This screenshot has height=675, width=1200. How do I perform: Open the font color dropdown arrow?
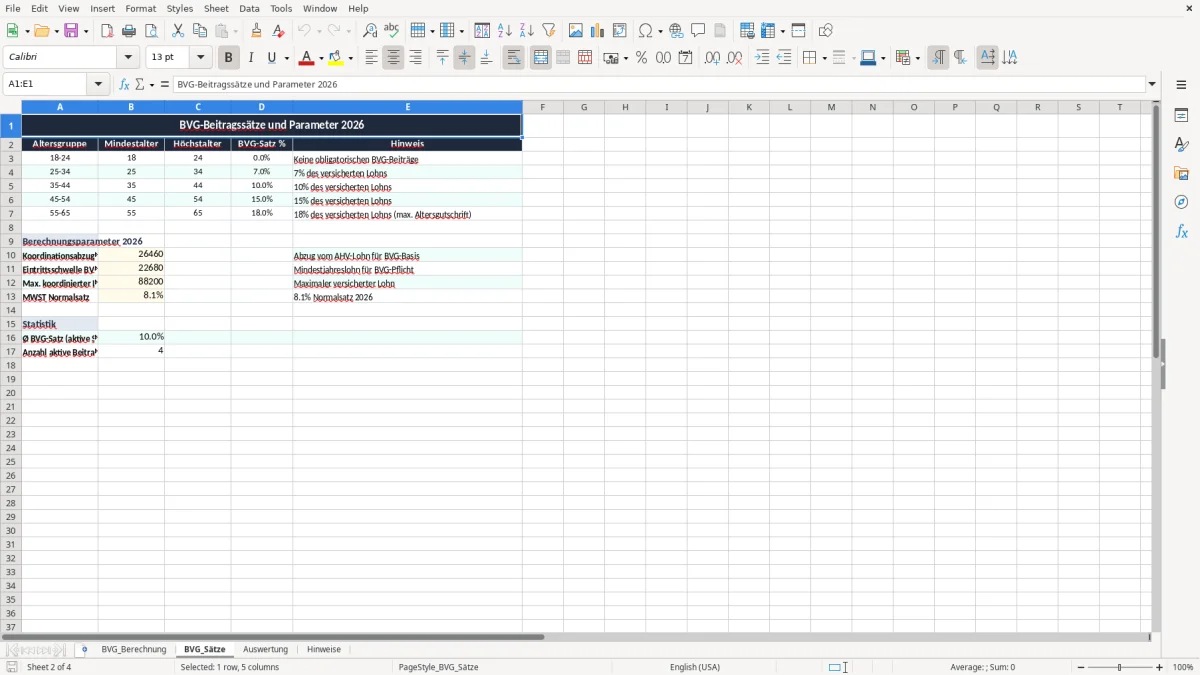[321, 58]
